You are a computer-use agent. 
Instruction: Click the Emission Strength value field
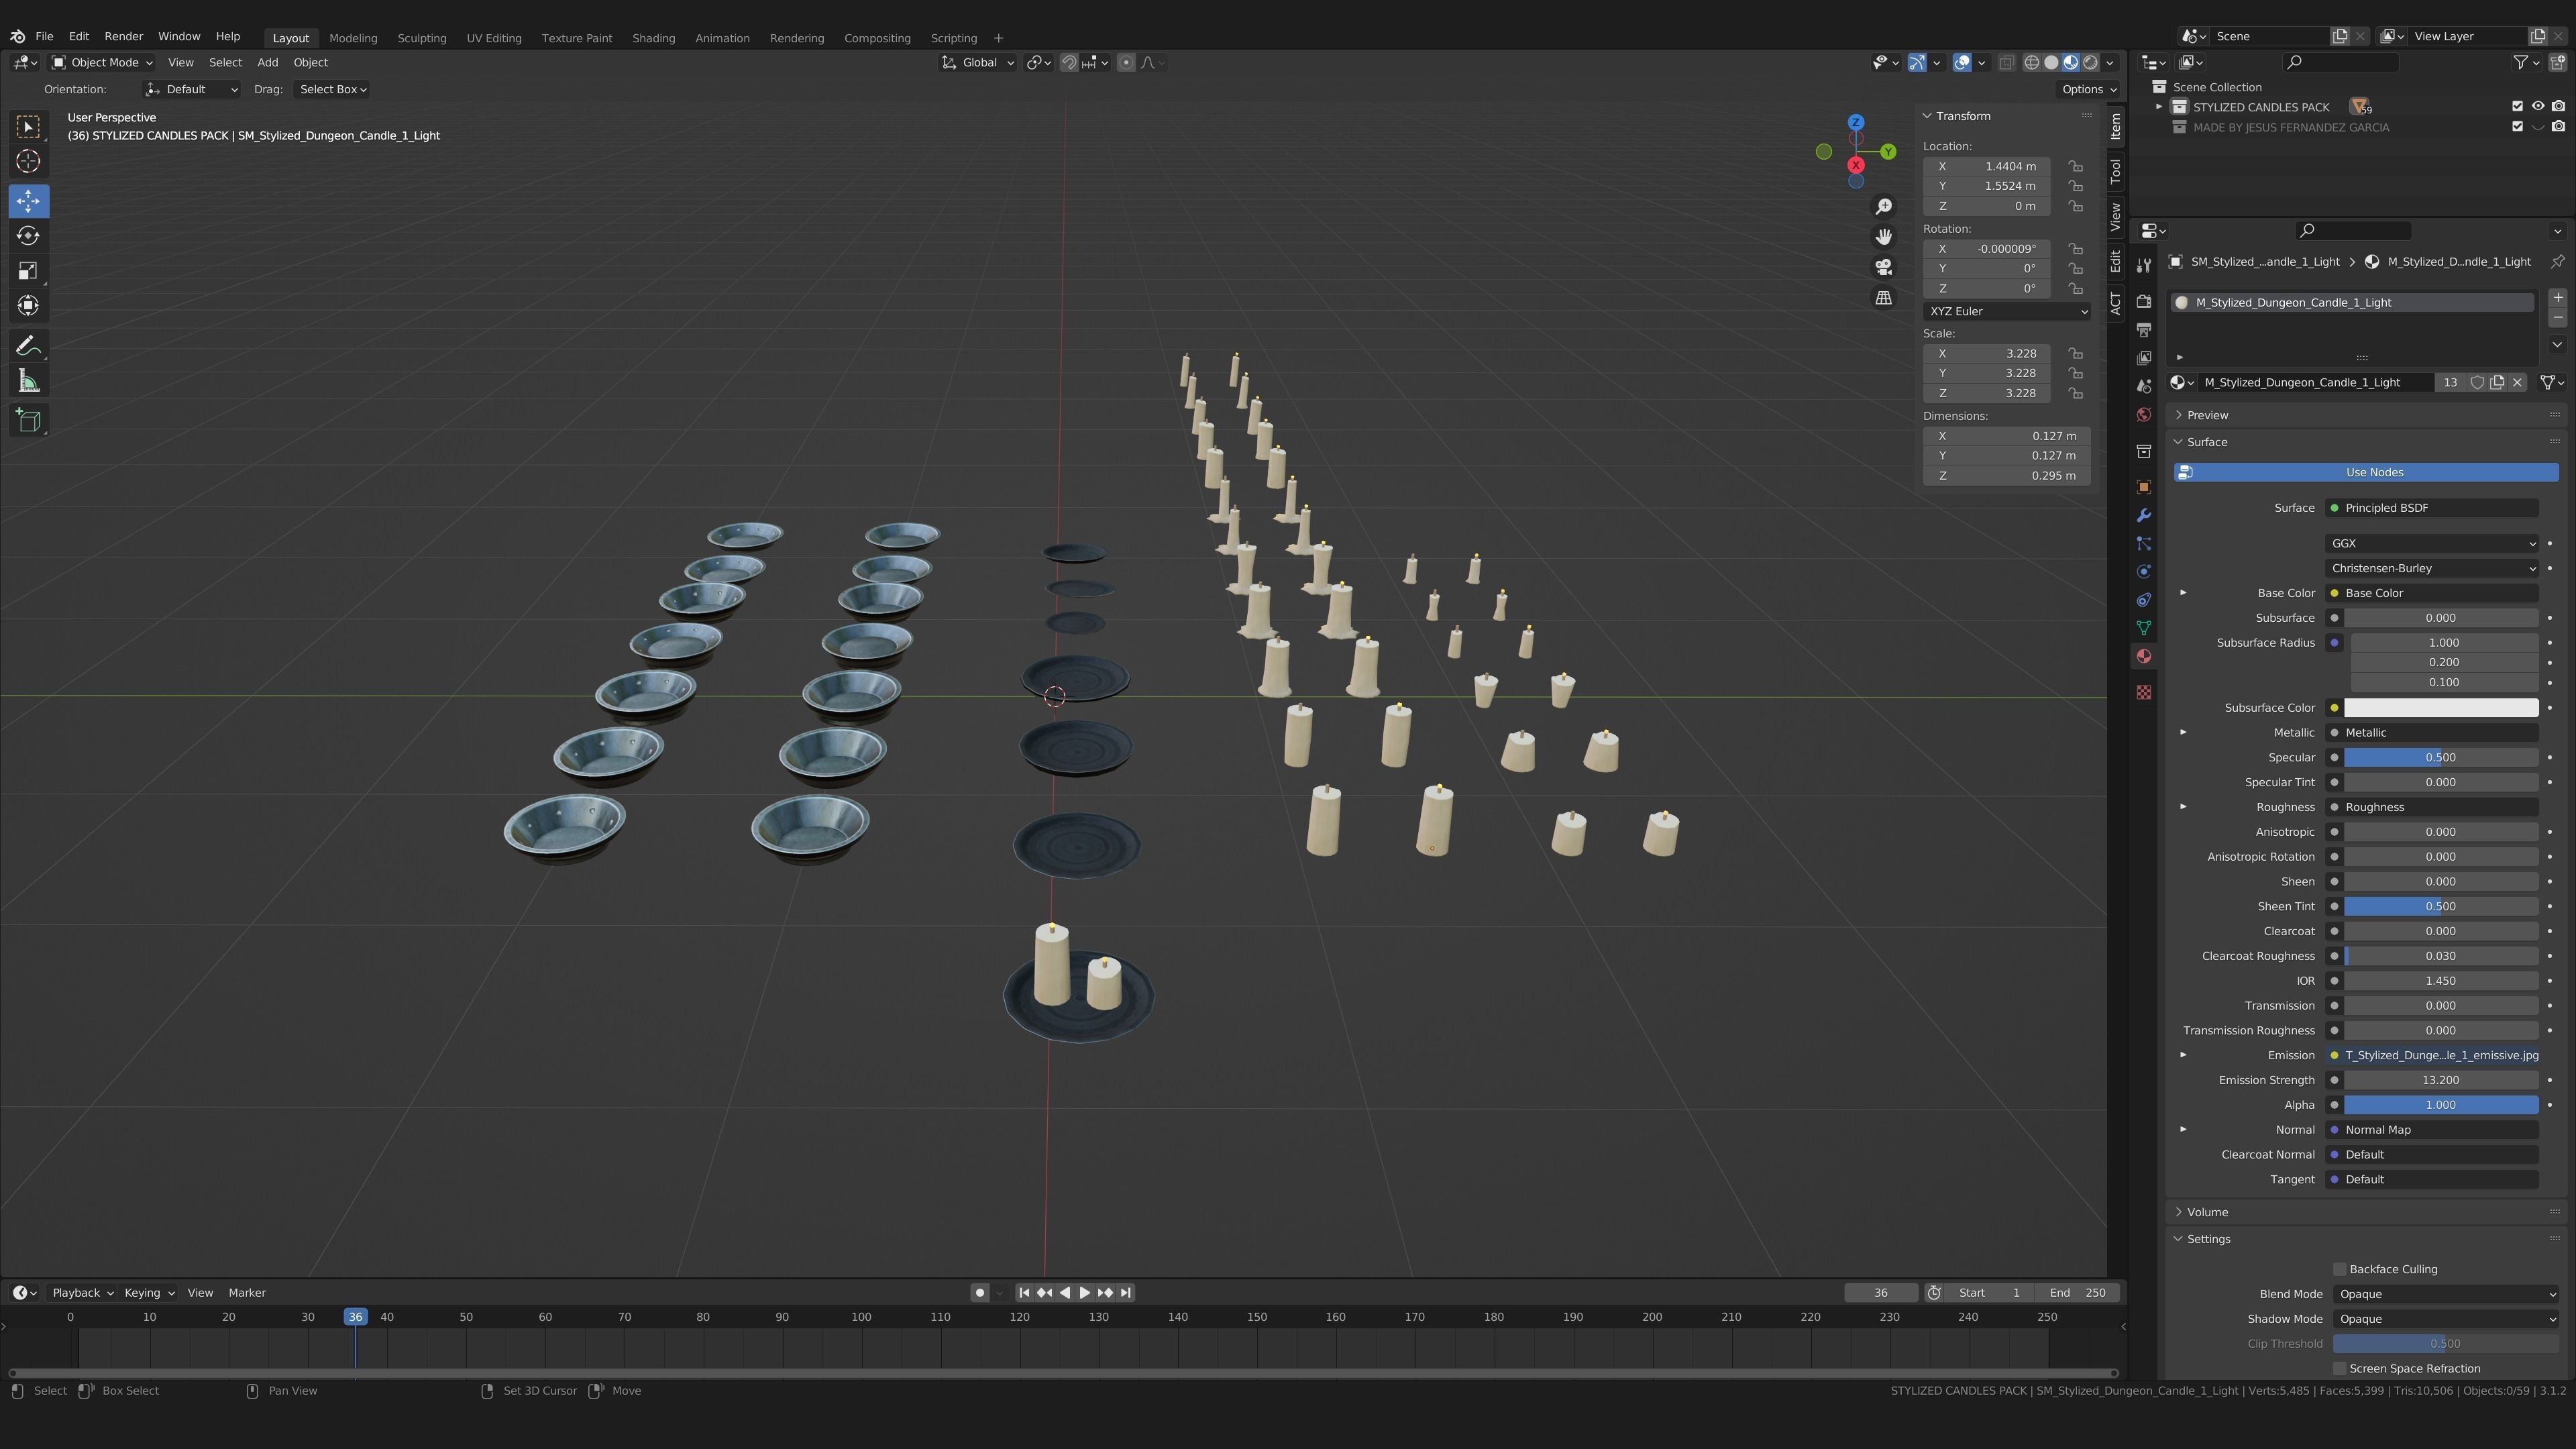click(x=2440, y=1080)
